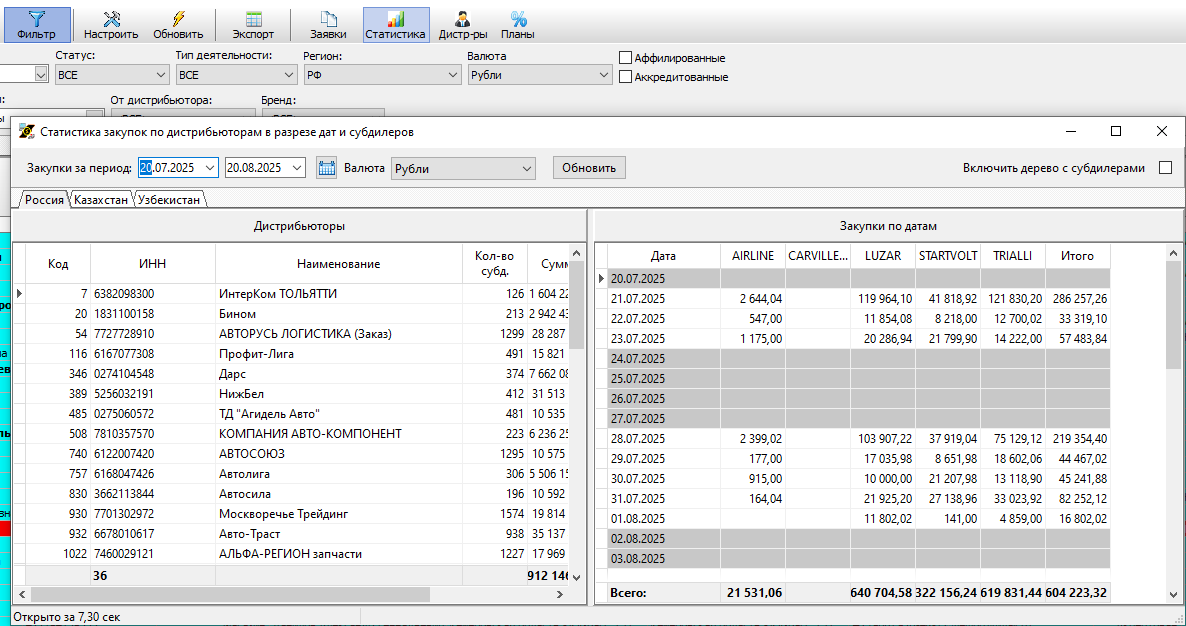Select the Статистика chart icon
The width and height of the screenshot is (1186, 626).
396,18
